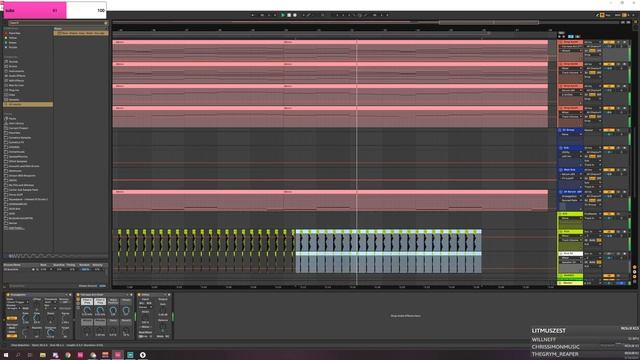
Task: Open Task View on the taskbar
Action: [x=30, y=355]
